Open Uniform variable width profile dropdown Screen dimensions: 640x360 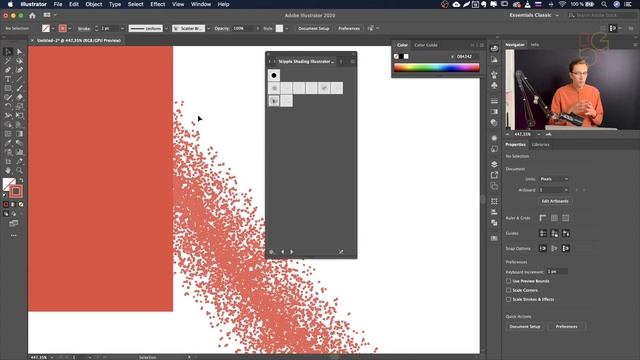click(x=166, y=29)
